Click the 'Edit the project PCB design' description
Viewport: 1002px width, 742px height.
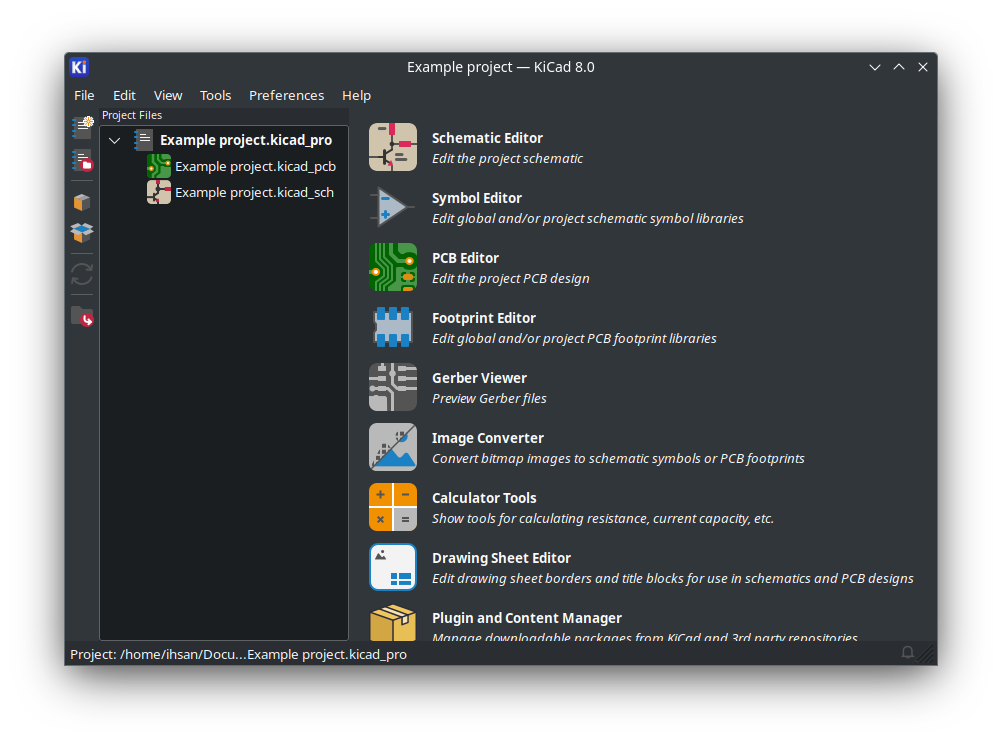[x=511, y=279]
